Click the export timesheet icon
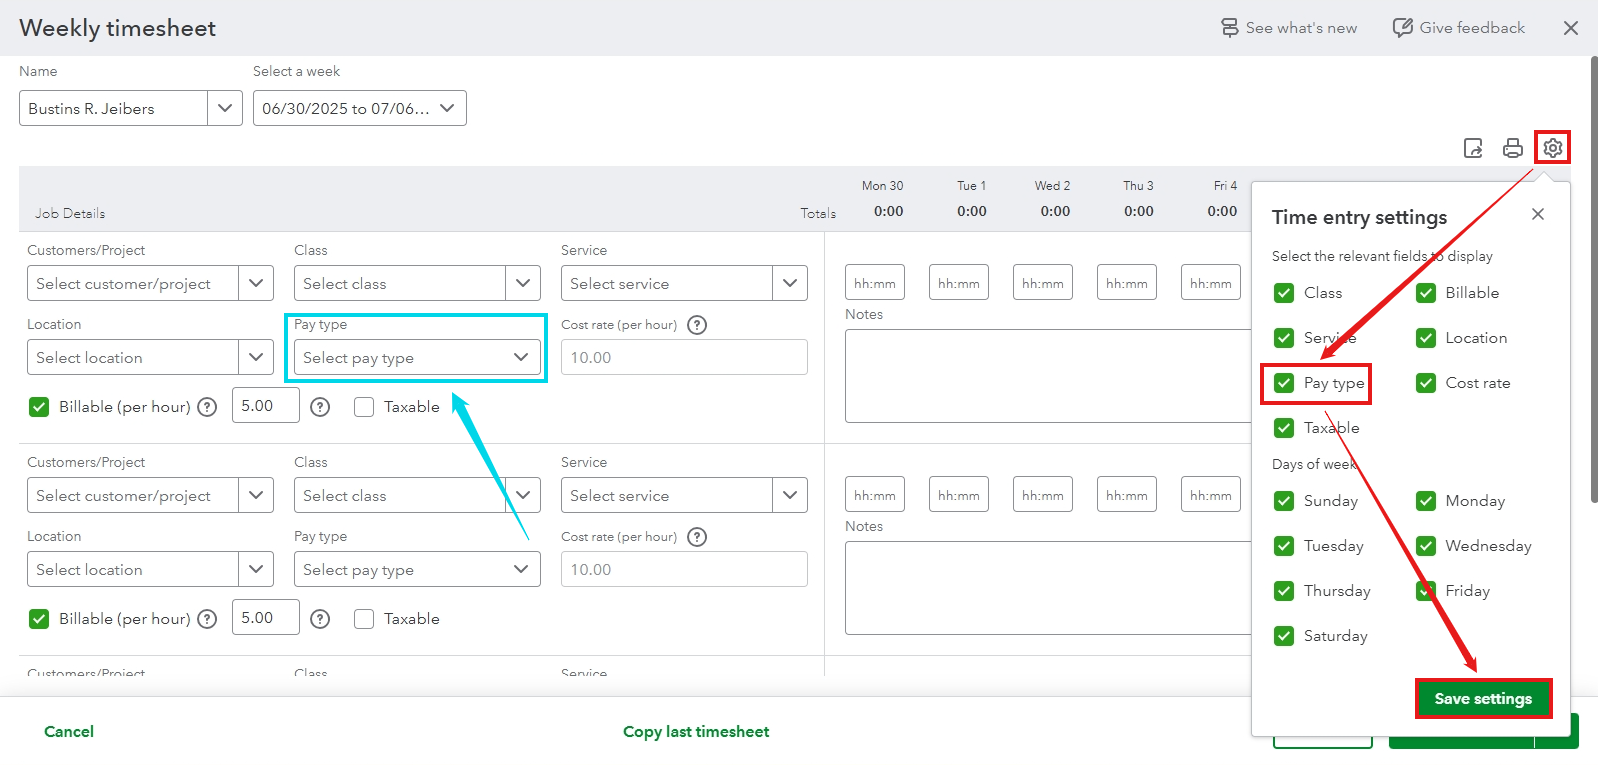The height and width of the screenshot is (765, 1598). coord(1473,148)
